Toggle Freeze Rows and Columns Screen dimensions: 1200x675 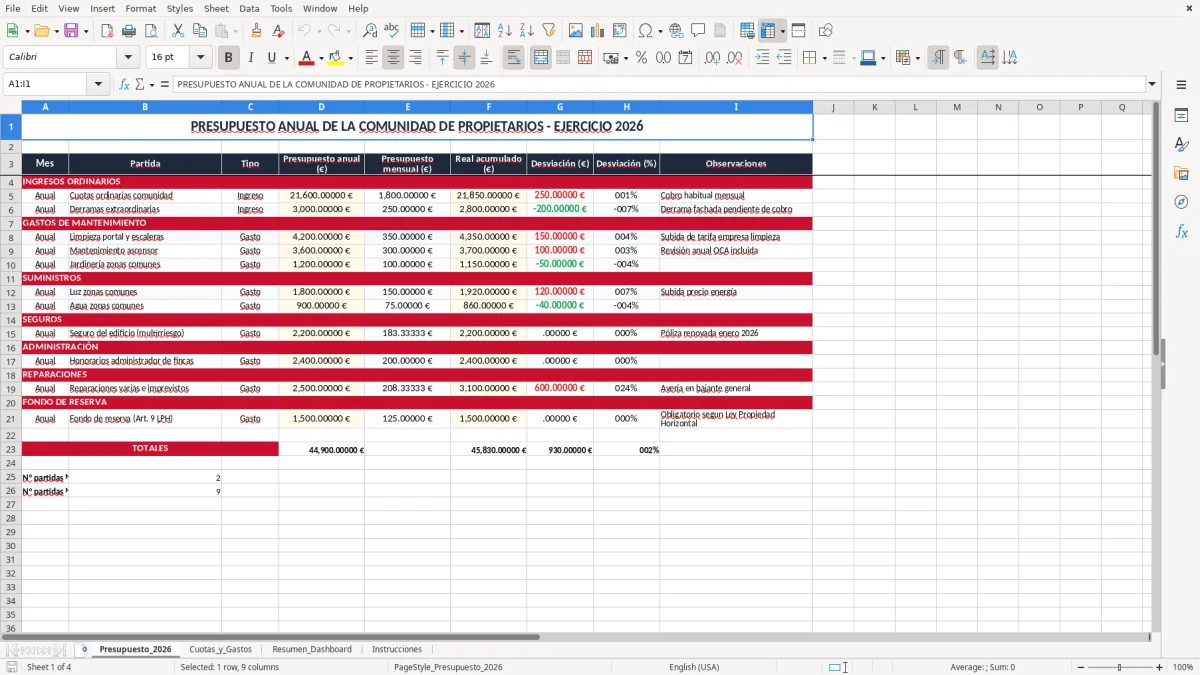(768, 31)
